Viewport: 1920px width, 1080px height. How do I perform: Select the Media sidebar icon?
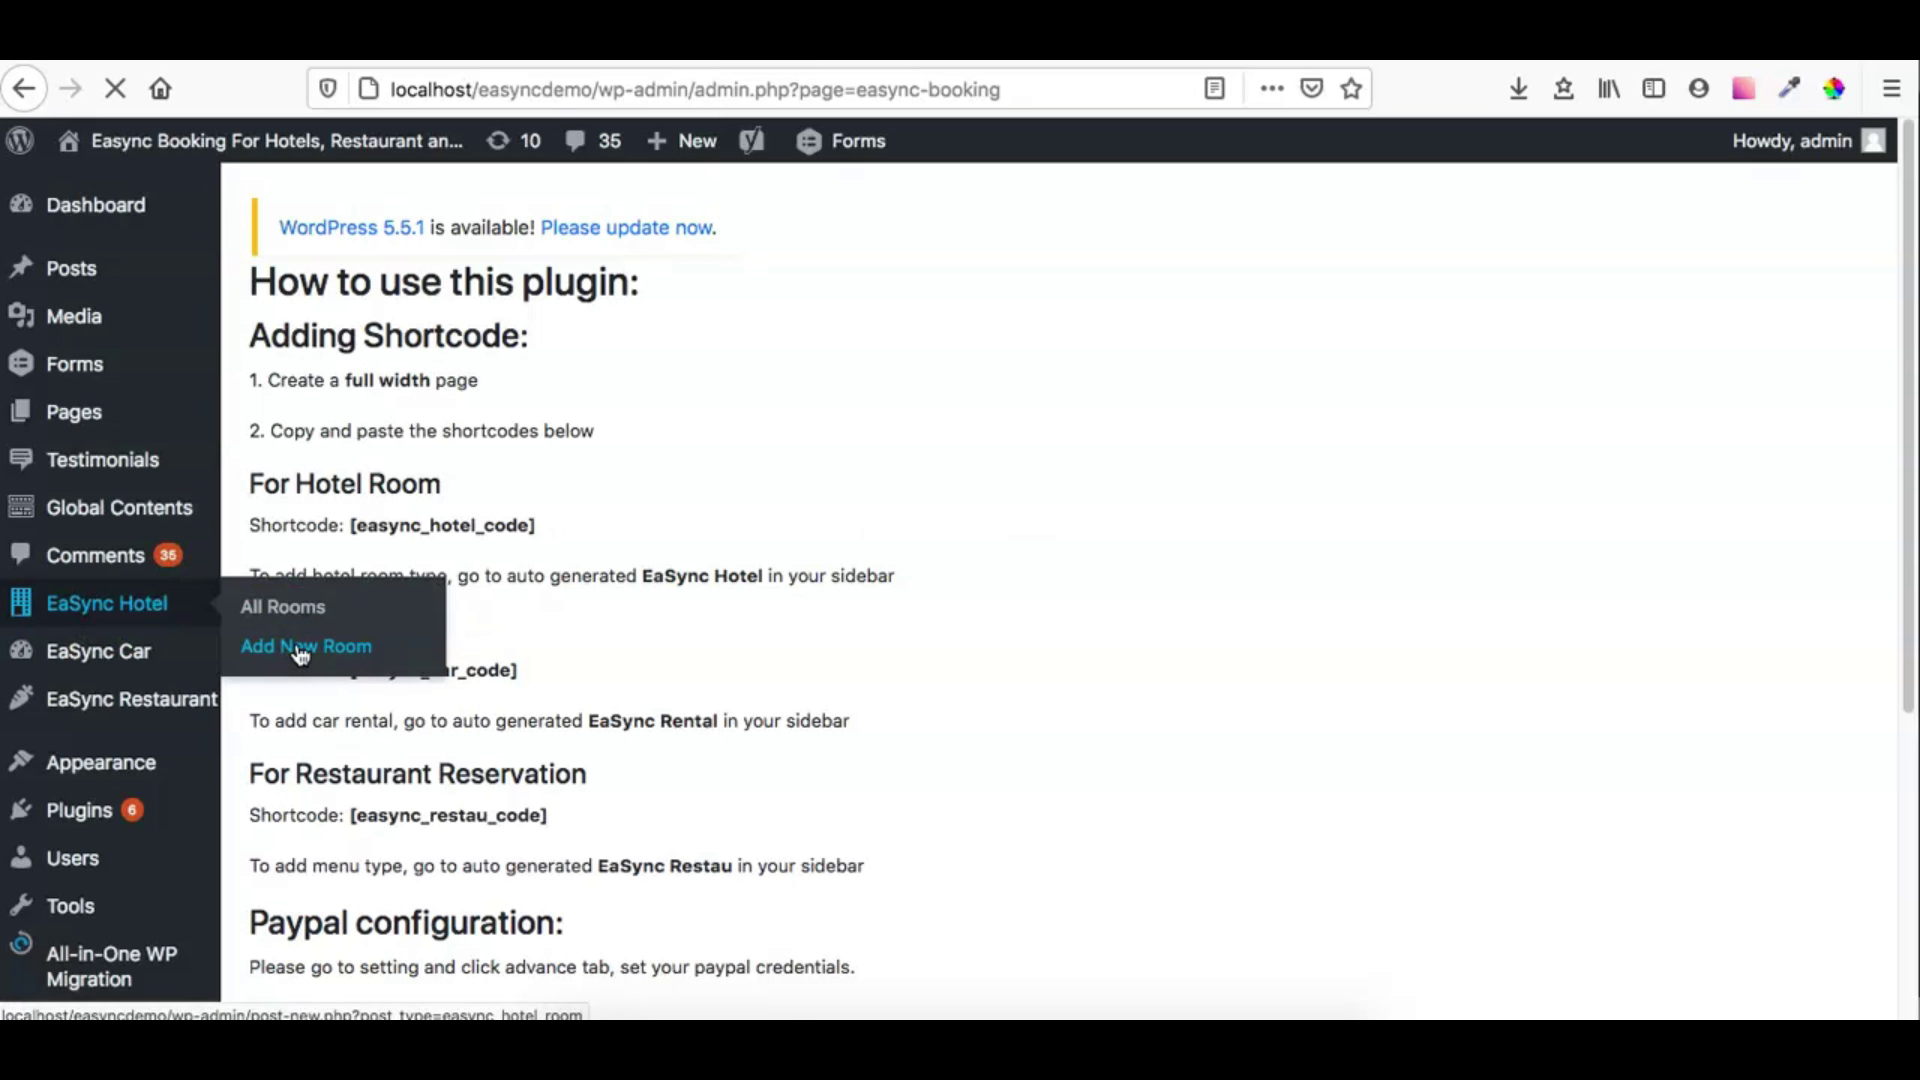[22, 316]
